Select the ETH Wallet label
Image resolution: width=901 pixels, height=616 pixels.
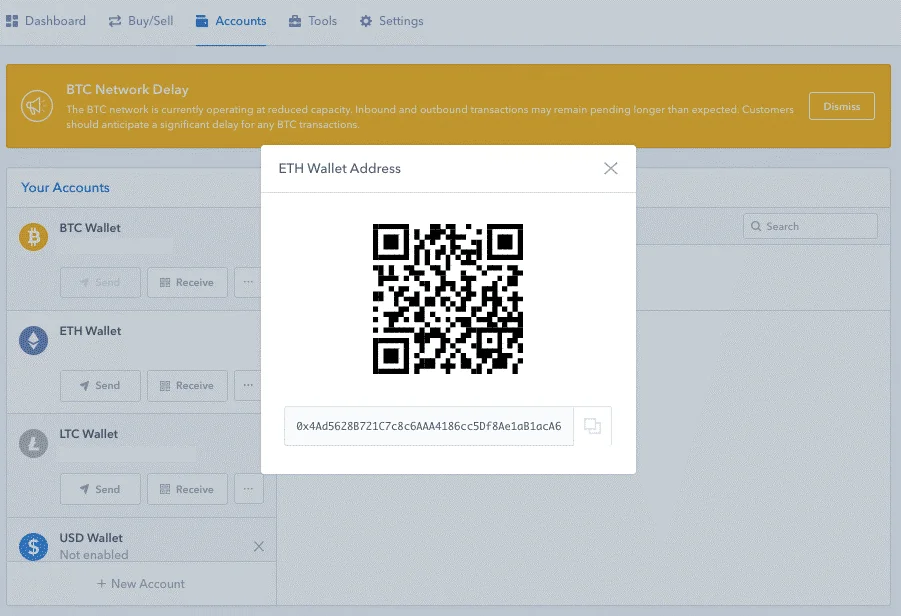pyautogui.click(x=90, y=331)
